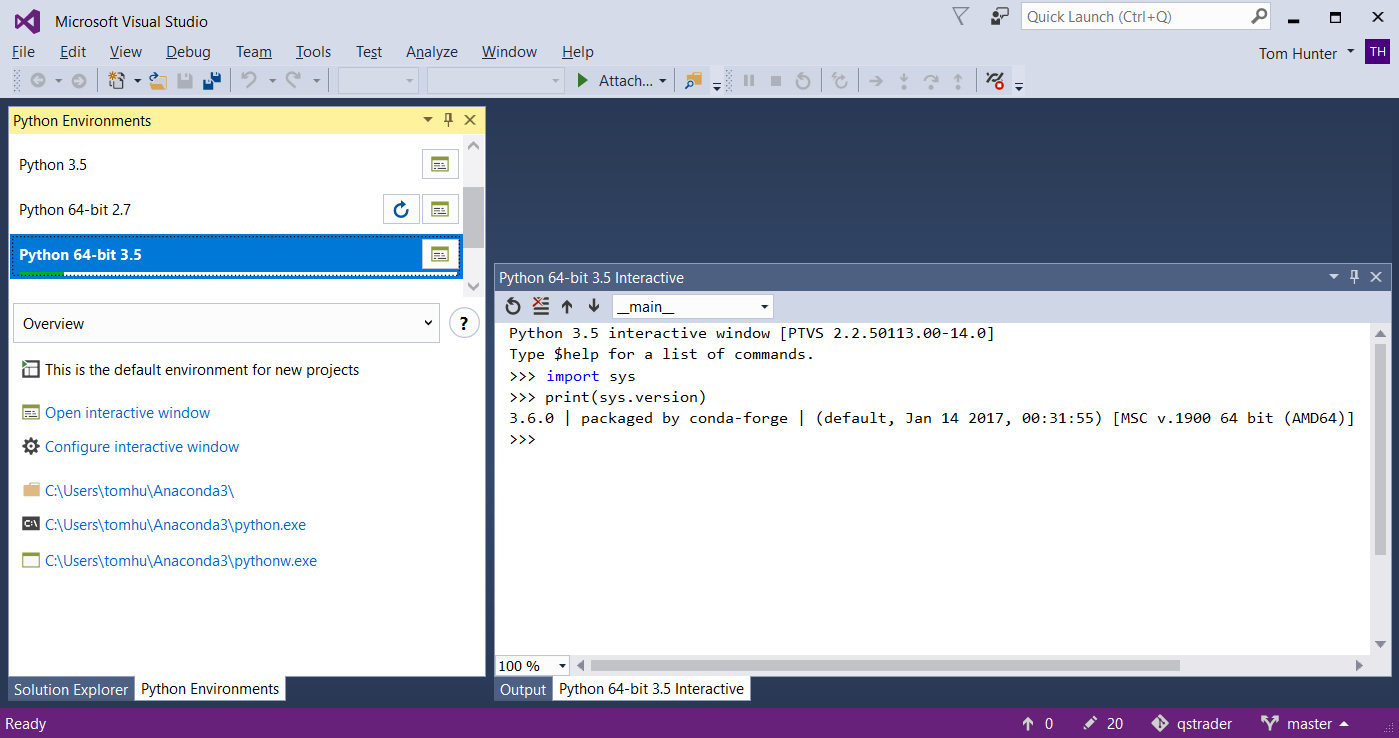Open the Interactive window options dropdown arrow
The height and width of the screenshot is (738, 1399).
1333,277
